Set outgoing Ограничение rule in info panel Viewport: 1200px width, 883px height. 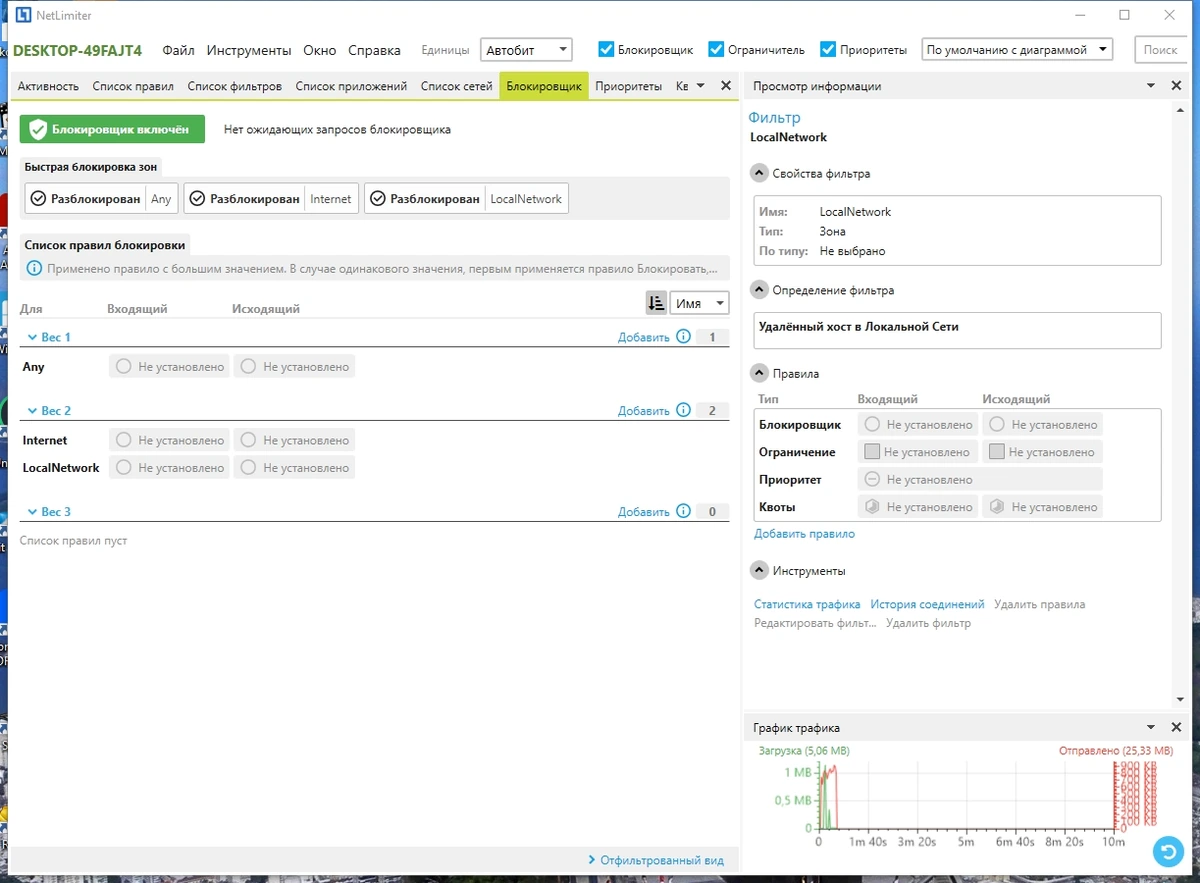(1043, 452)
